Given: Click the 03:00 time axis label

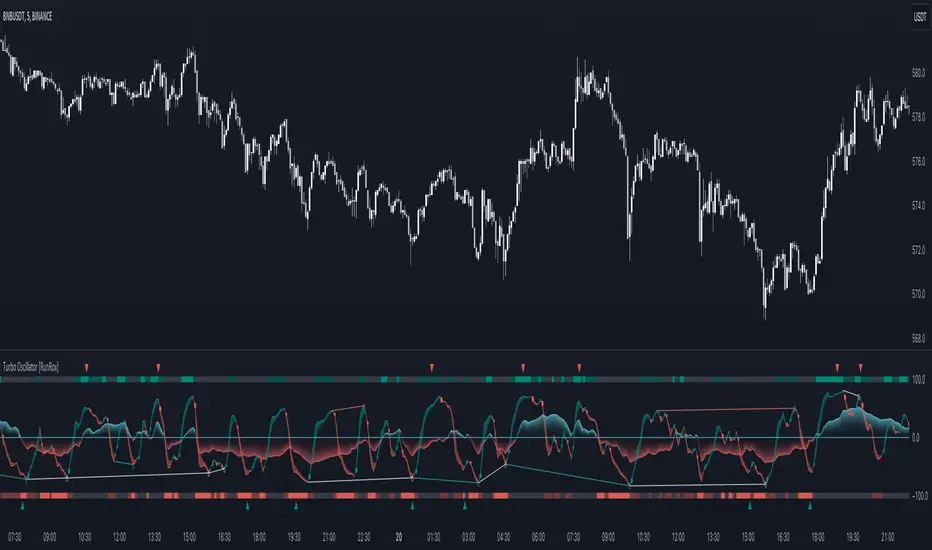Looking at the screenshot, I should [468, 537].
